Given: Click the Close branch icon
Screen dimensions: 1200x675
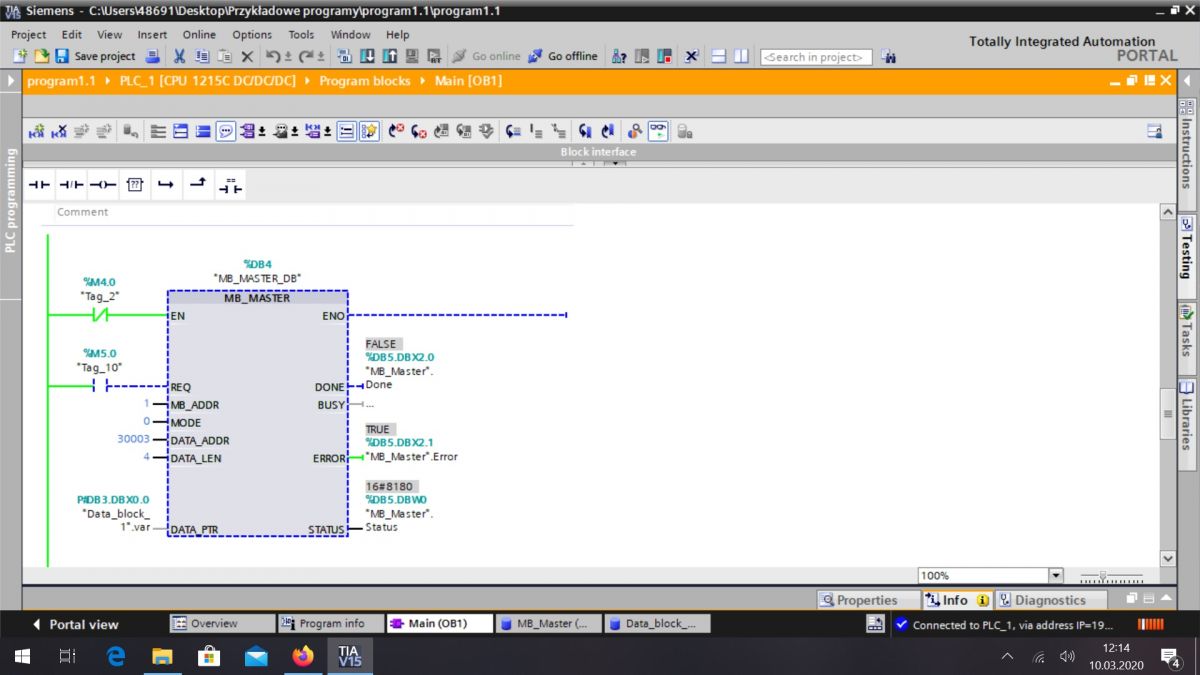Looking at the screenshot, I should 198,185.
